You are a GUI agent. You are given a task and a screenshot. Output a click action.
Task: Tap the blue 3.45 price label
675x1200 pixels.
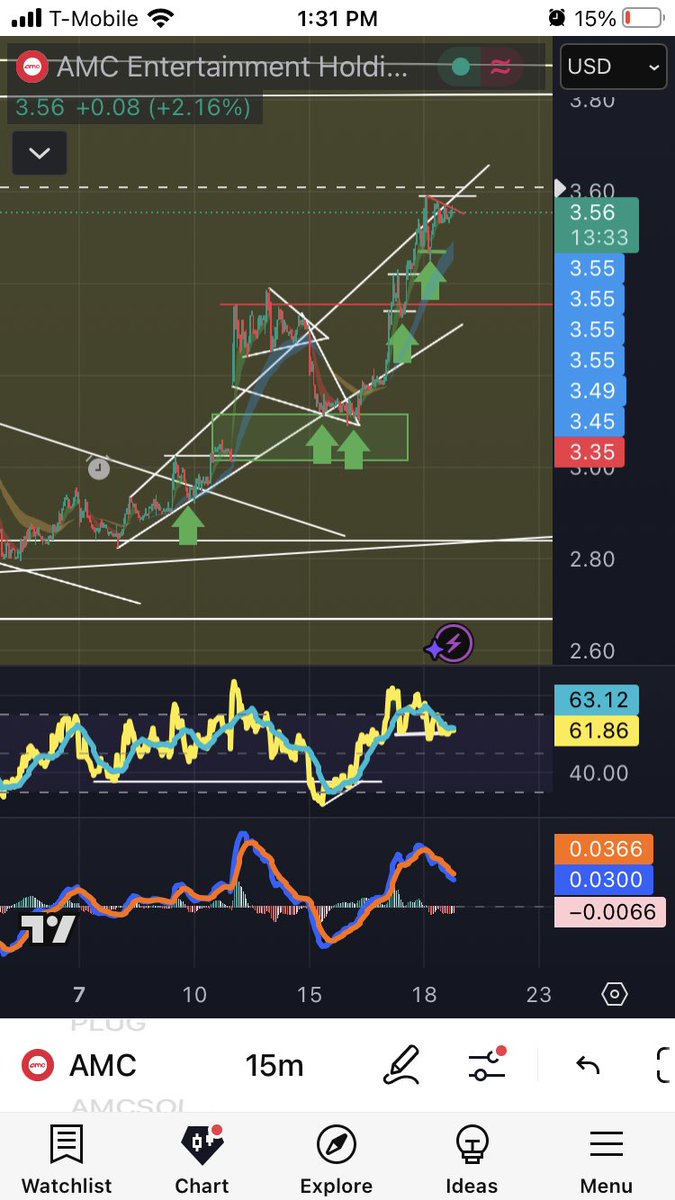point(590,422)
